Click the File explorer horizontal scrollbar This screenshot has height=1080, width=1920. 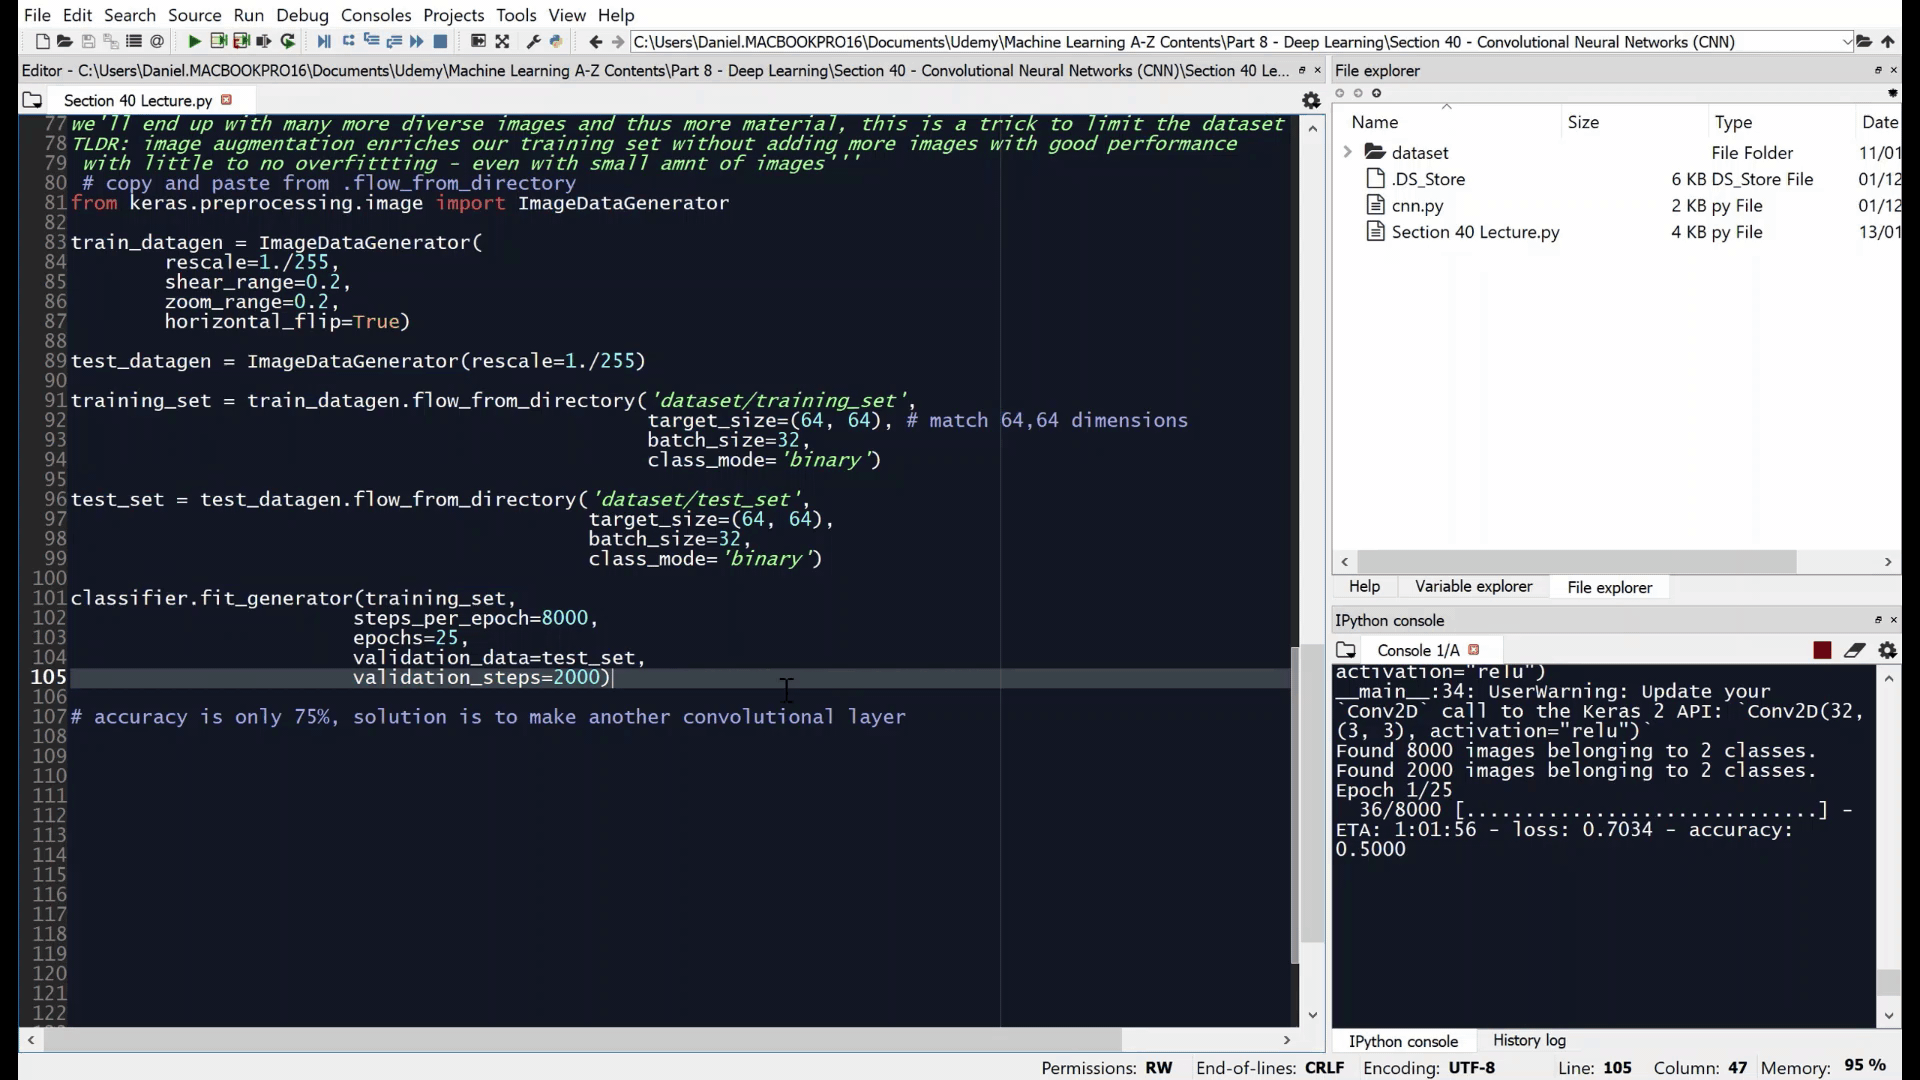click(x=1577, y=562)
